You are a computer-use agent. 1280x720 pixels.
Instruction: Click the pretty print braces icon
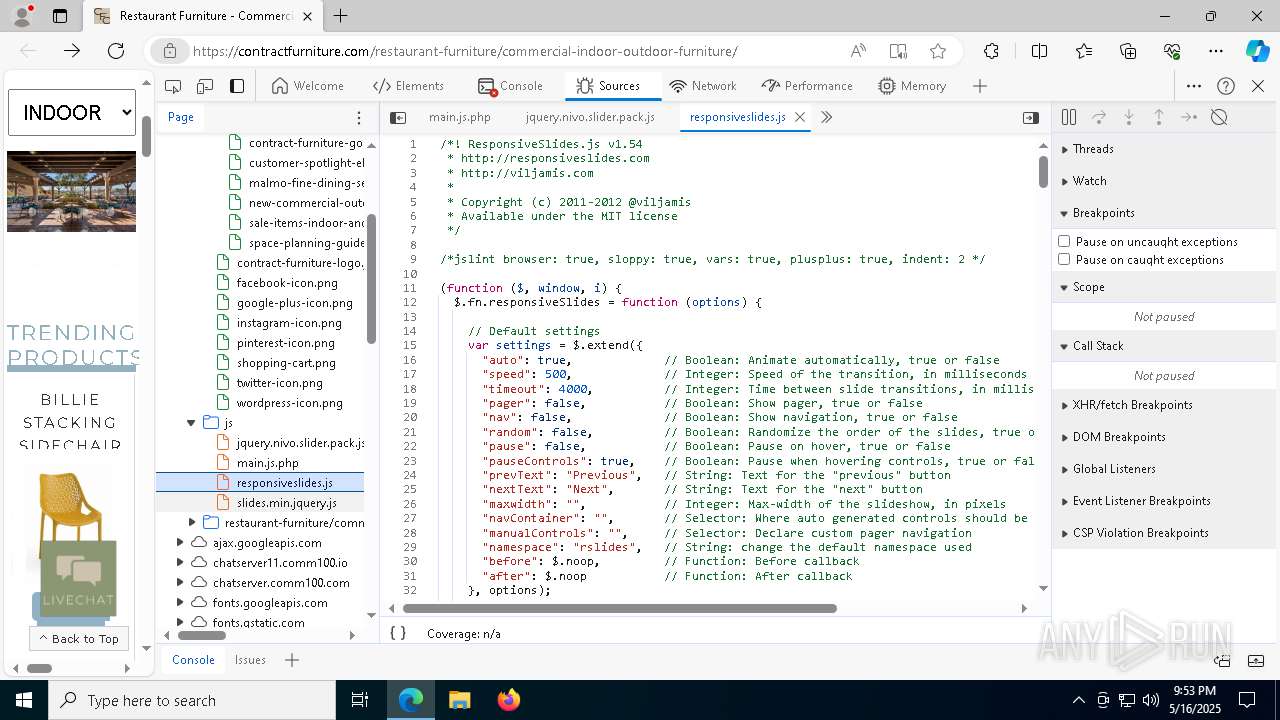pyautogui.click(x=398, y=633)
